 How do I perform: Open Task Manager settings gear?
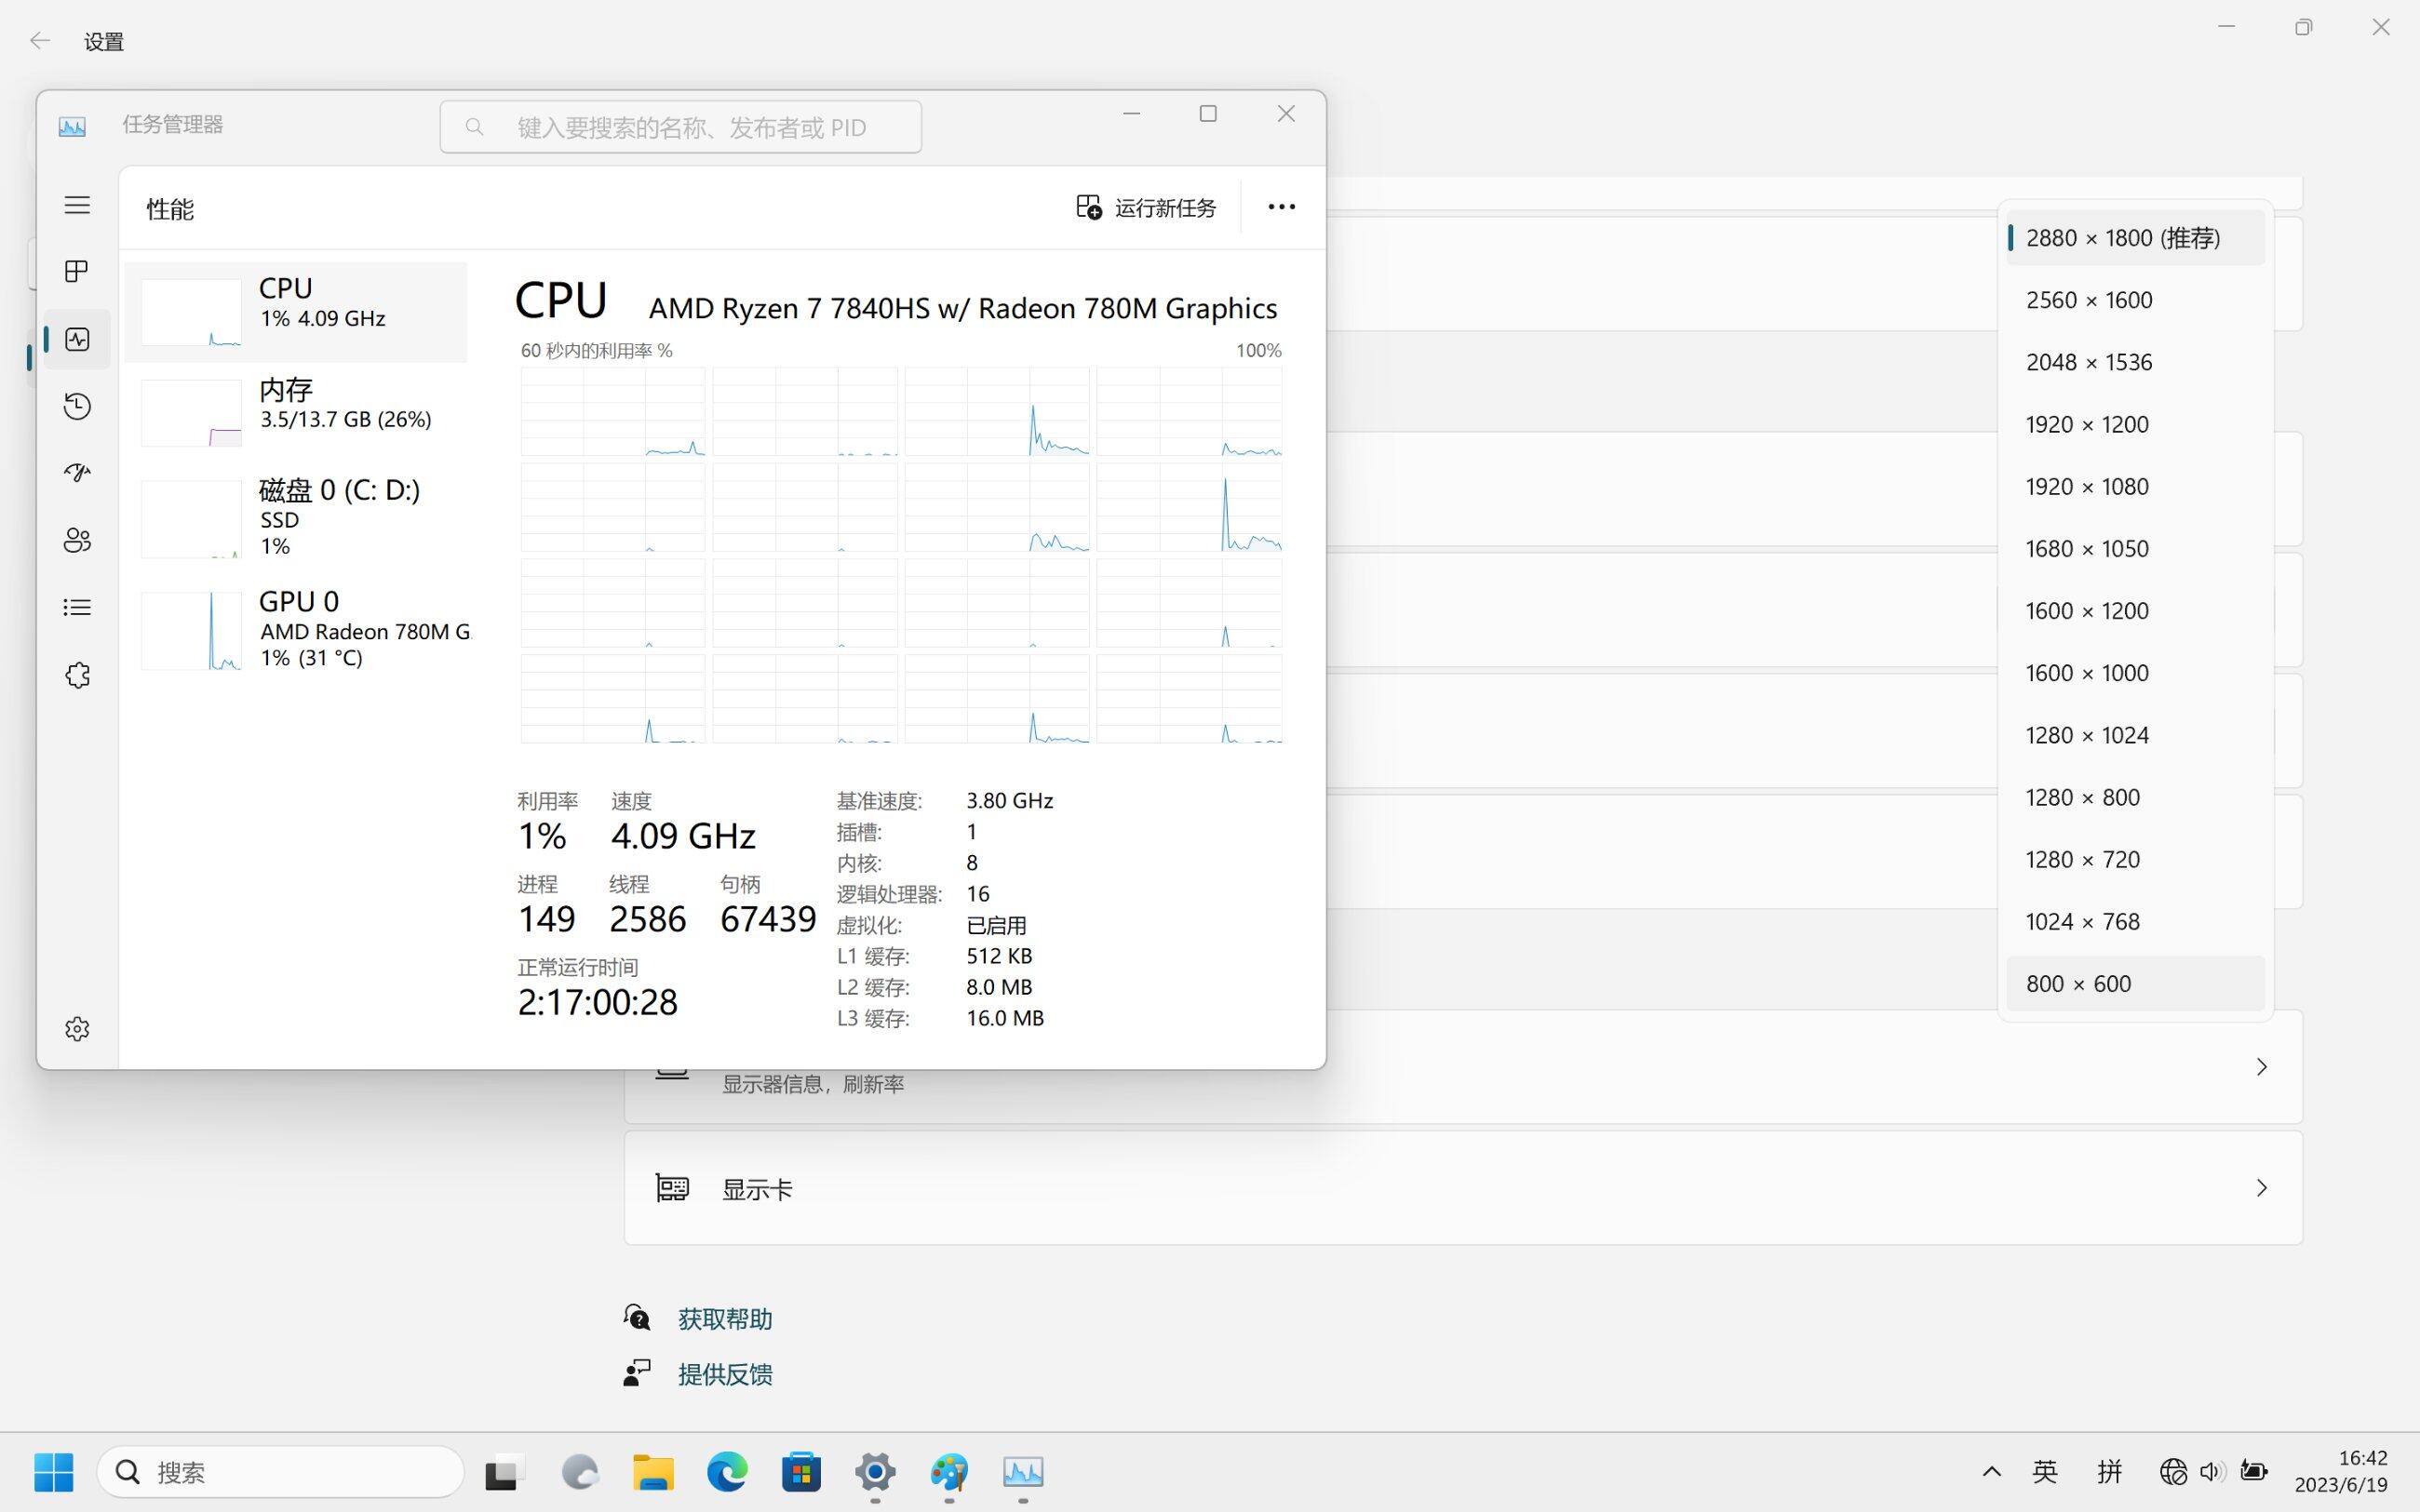pyautogui.click(x=77, y=1028)
